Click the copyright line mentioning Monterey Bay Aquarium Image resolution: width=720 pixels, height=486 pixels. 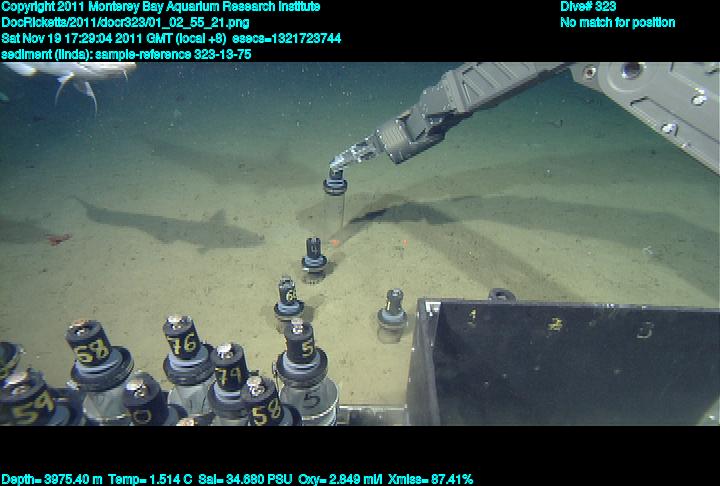[161, 7]
